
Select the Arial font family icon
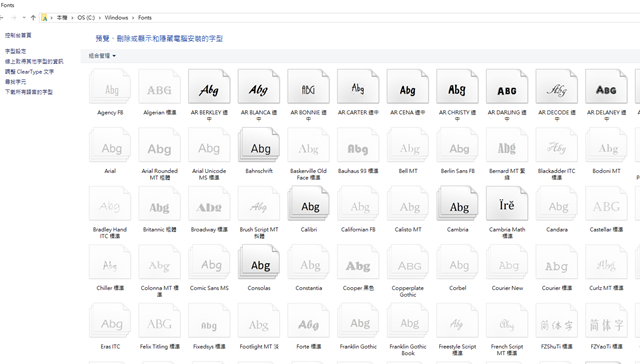pyautogui.click(x=110, y=145)
